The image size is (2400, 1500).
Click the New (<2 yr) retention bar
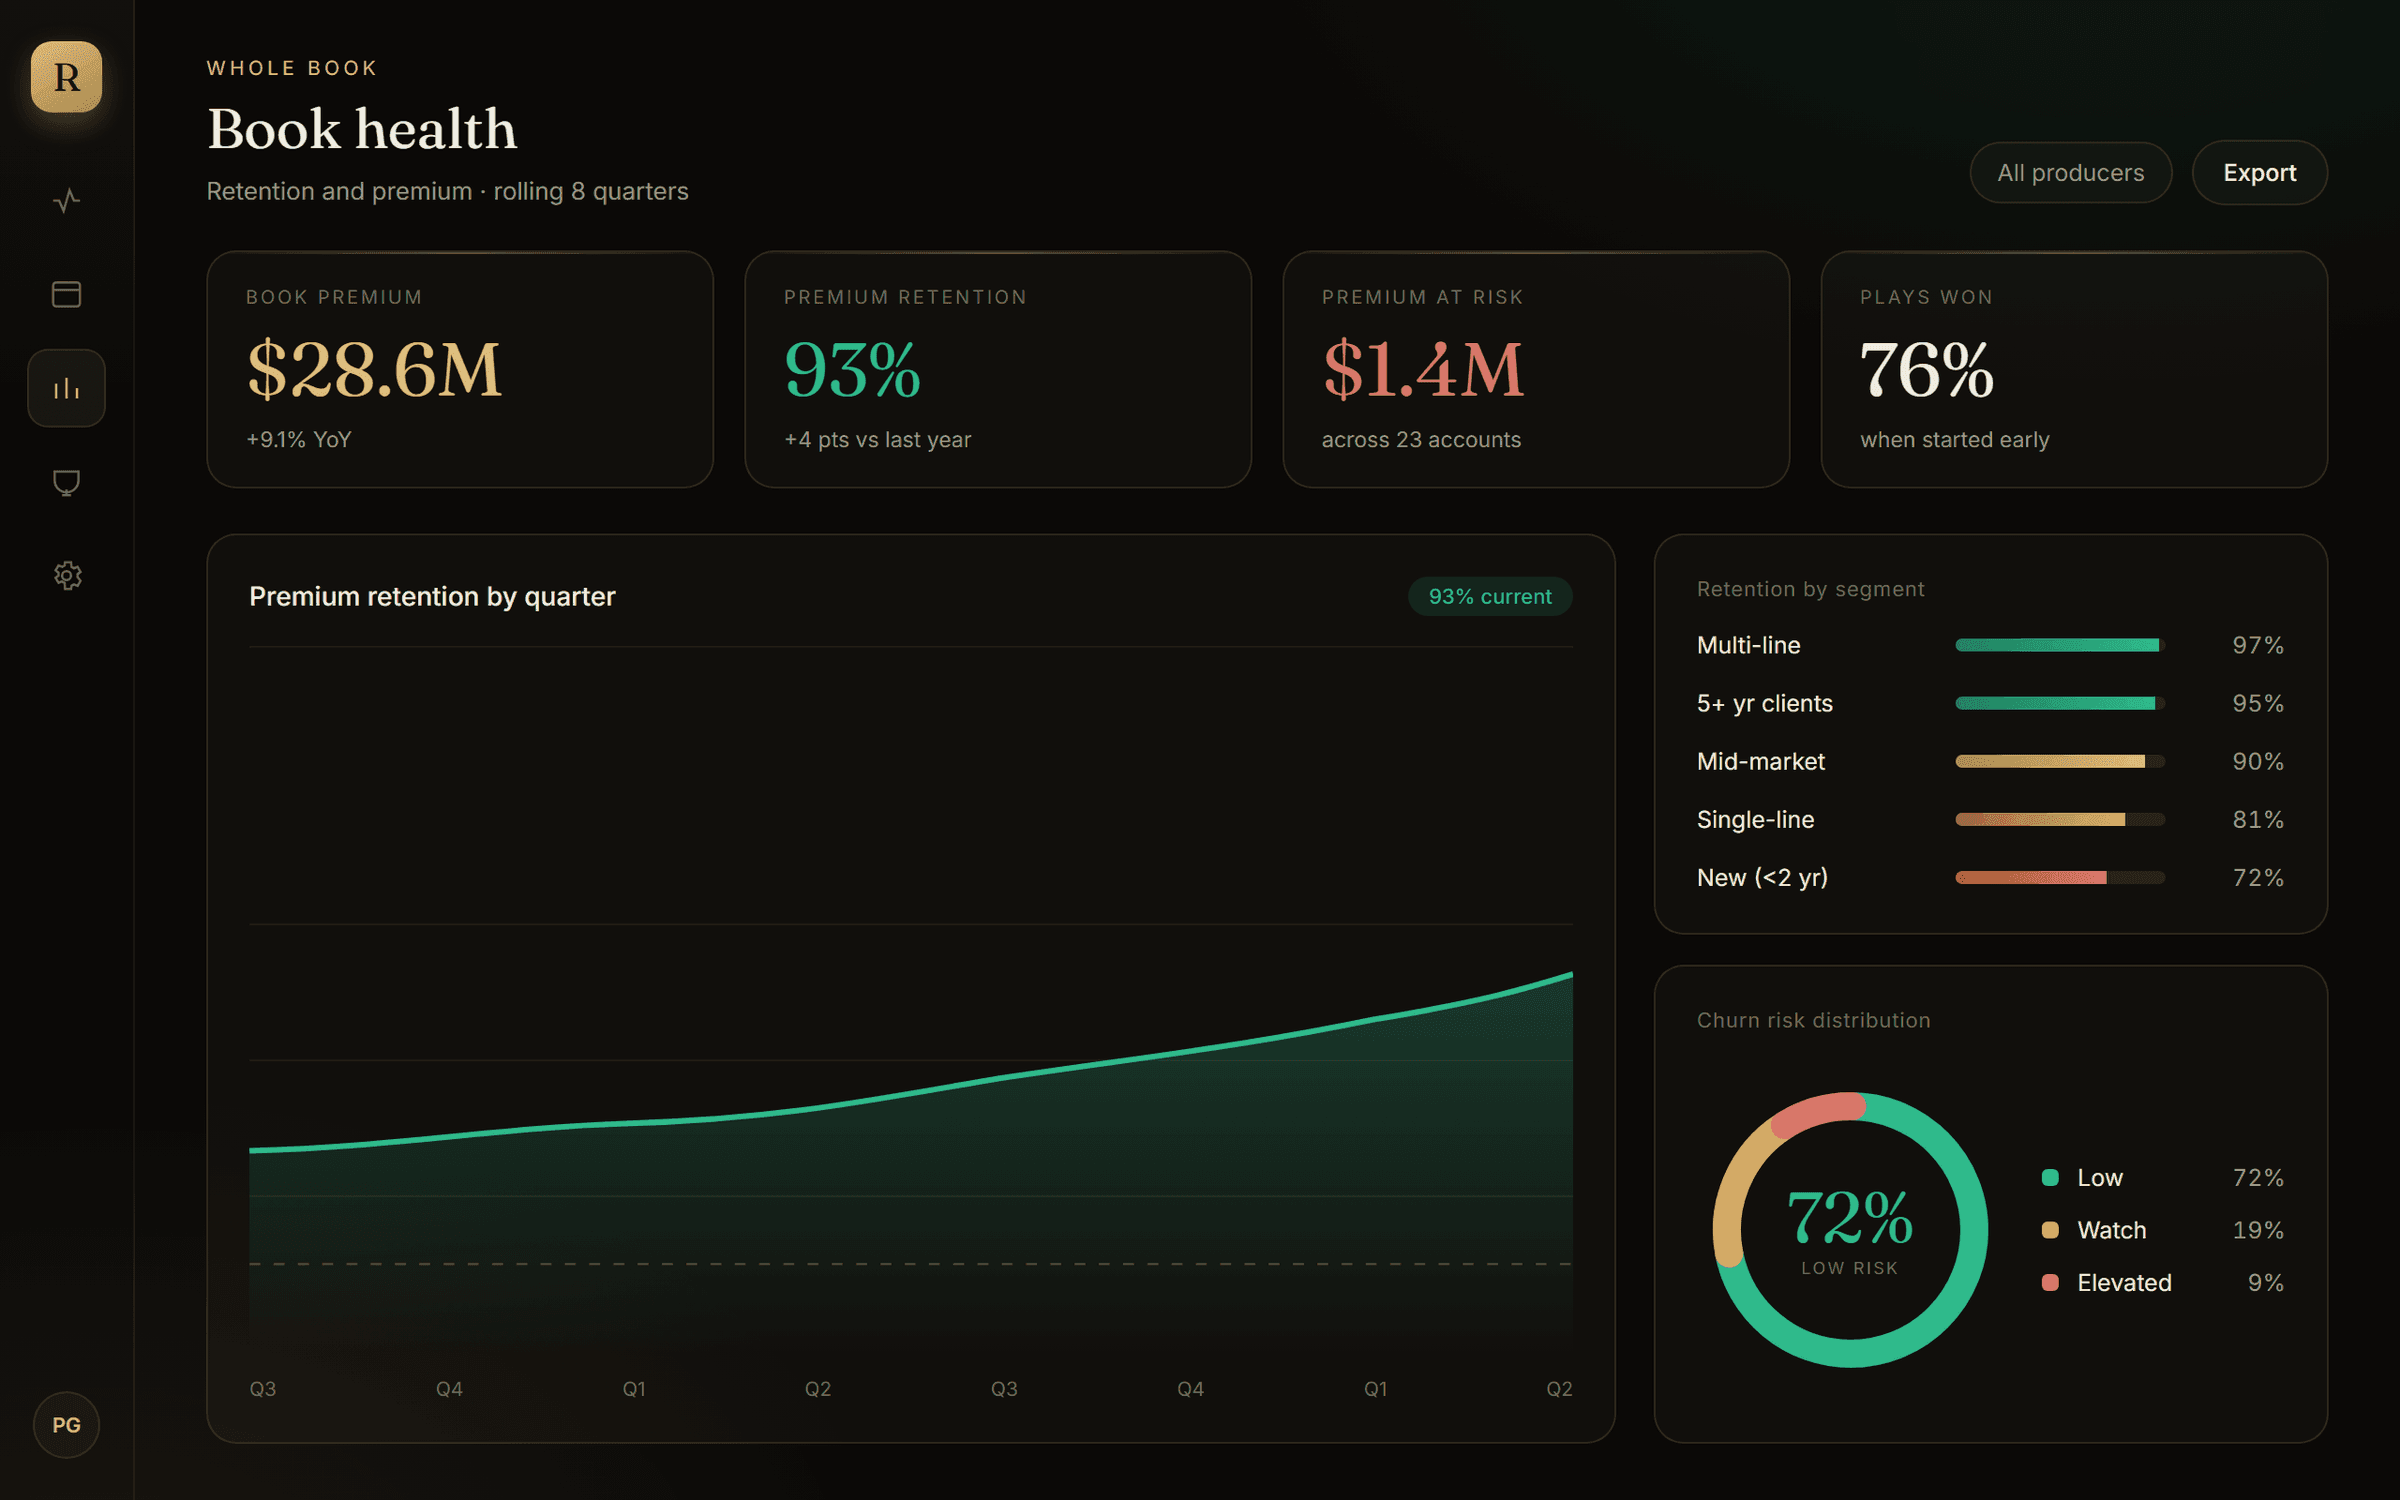click(2060, 877)
